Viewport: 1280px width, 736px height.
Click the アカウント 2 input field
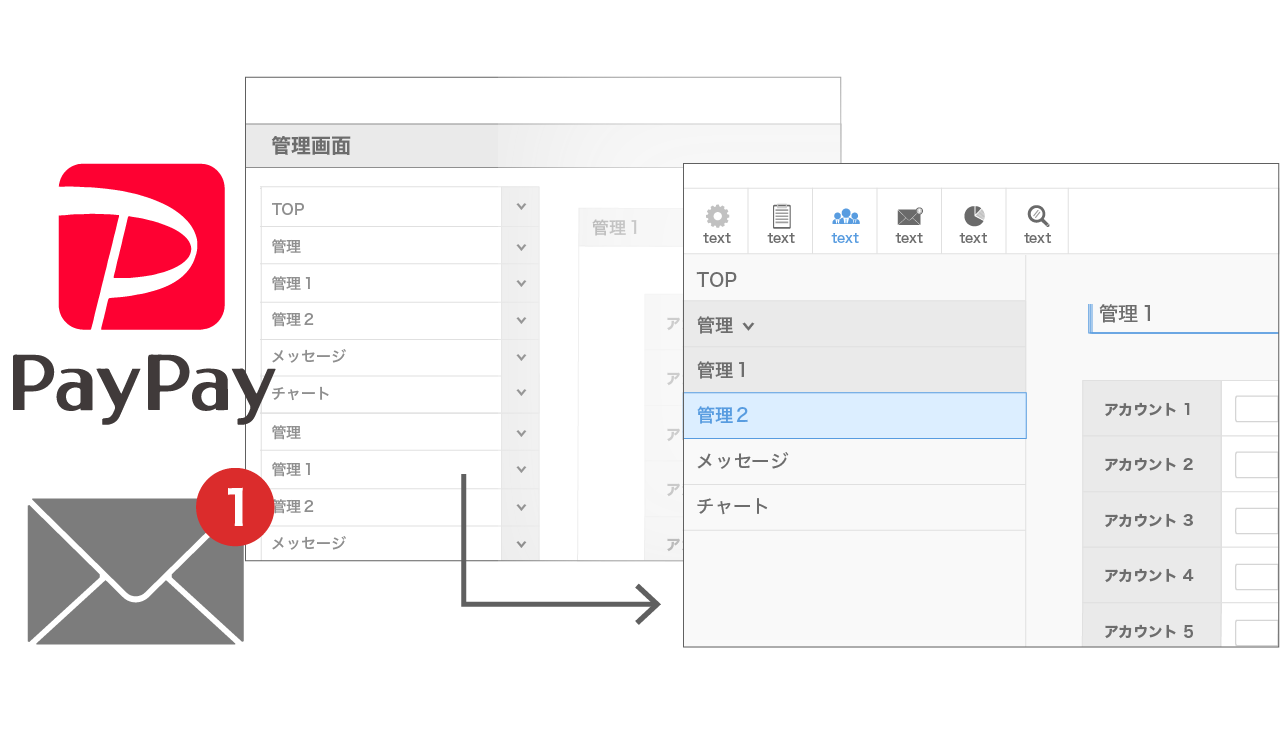coord(1257,465)
